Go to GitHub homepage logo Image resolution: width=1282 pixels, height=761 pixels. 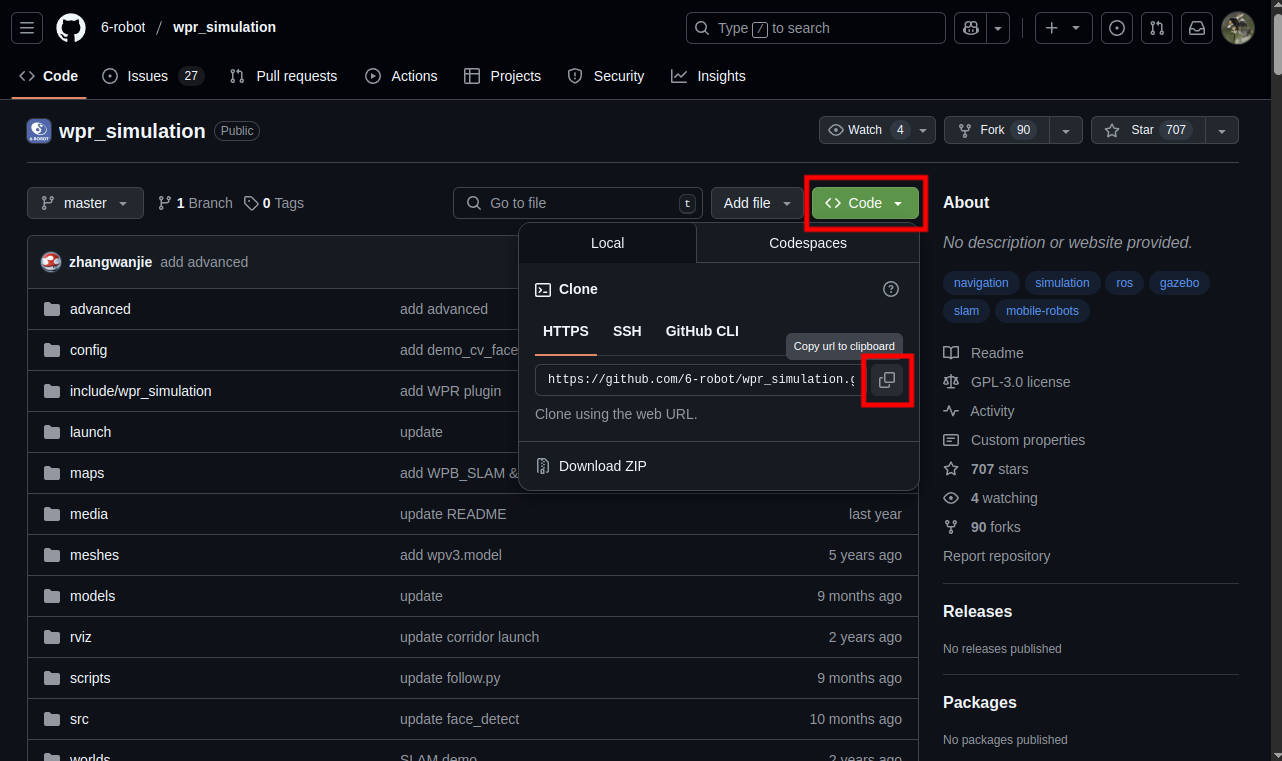click(x=71, y=28)
